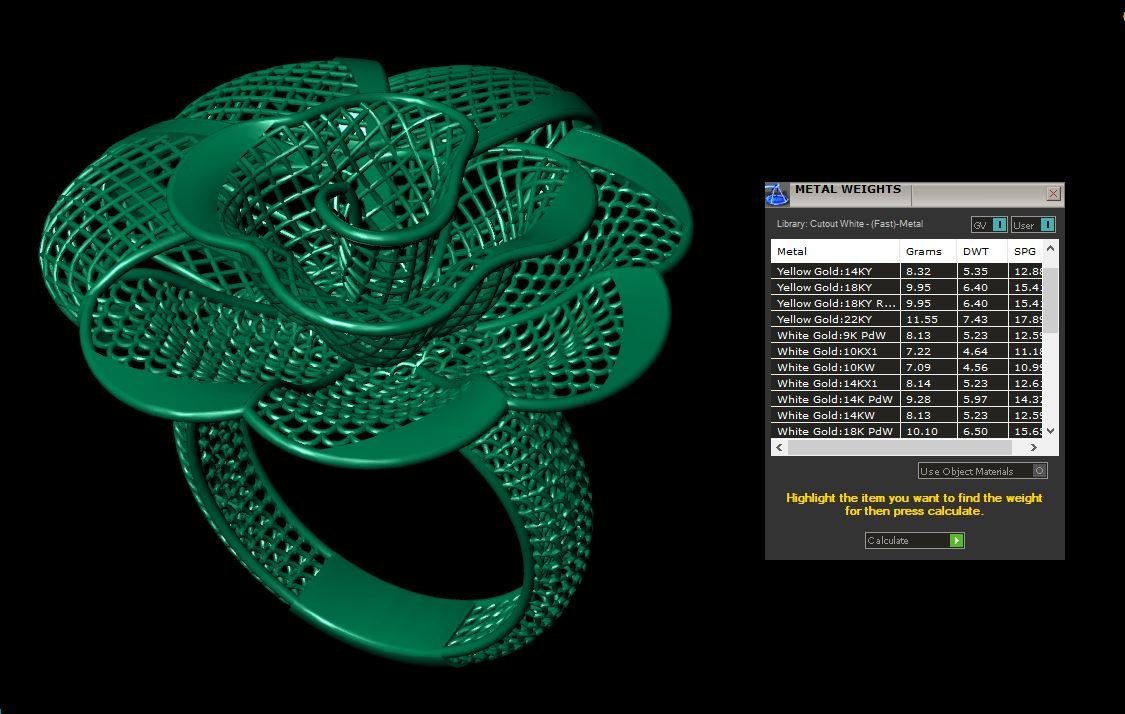
Task: Click the 8.32 grams cell
Action: click(x=928, y=271)
